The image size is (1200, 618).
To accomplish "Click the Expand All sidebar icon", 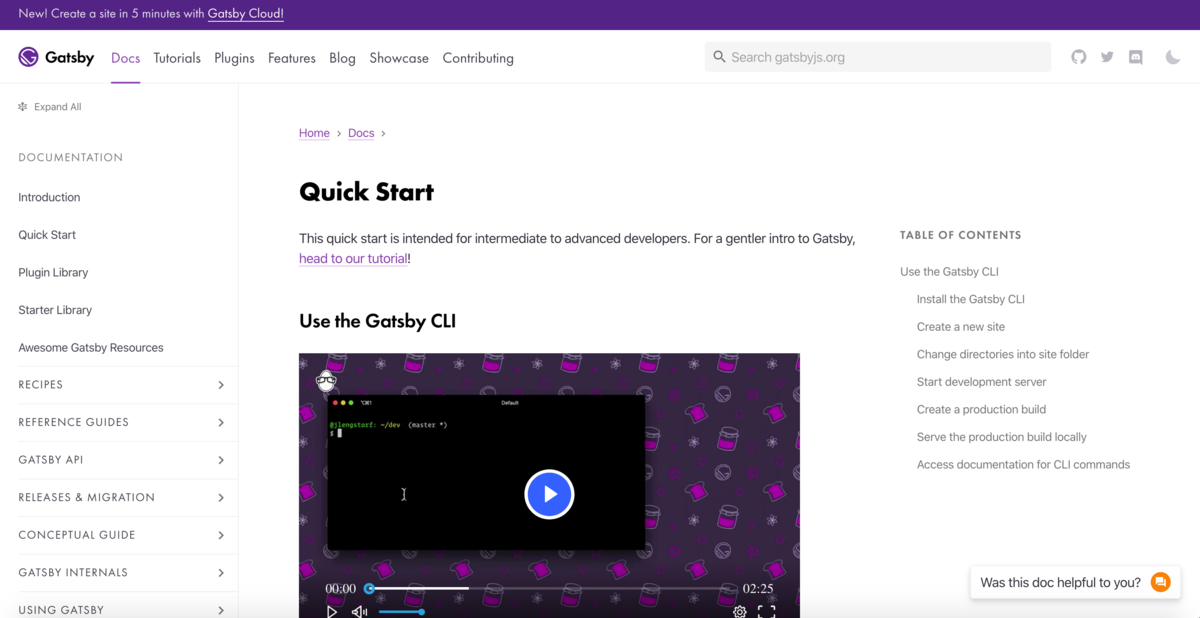I will click(23, 107).
